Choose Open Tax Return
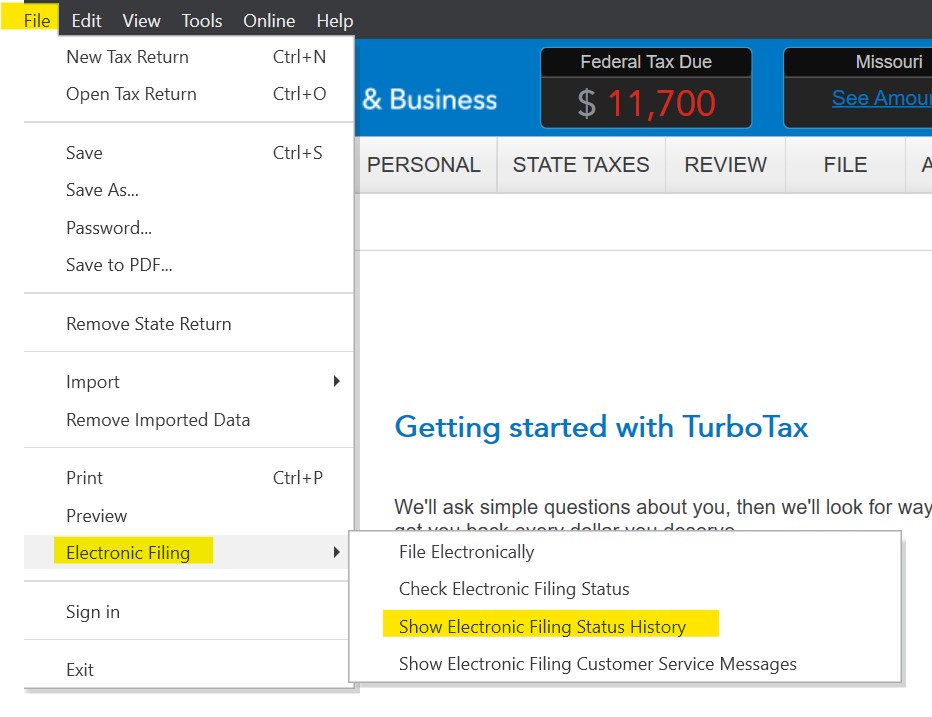The image size is (932, 717). coord(131,94)
